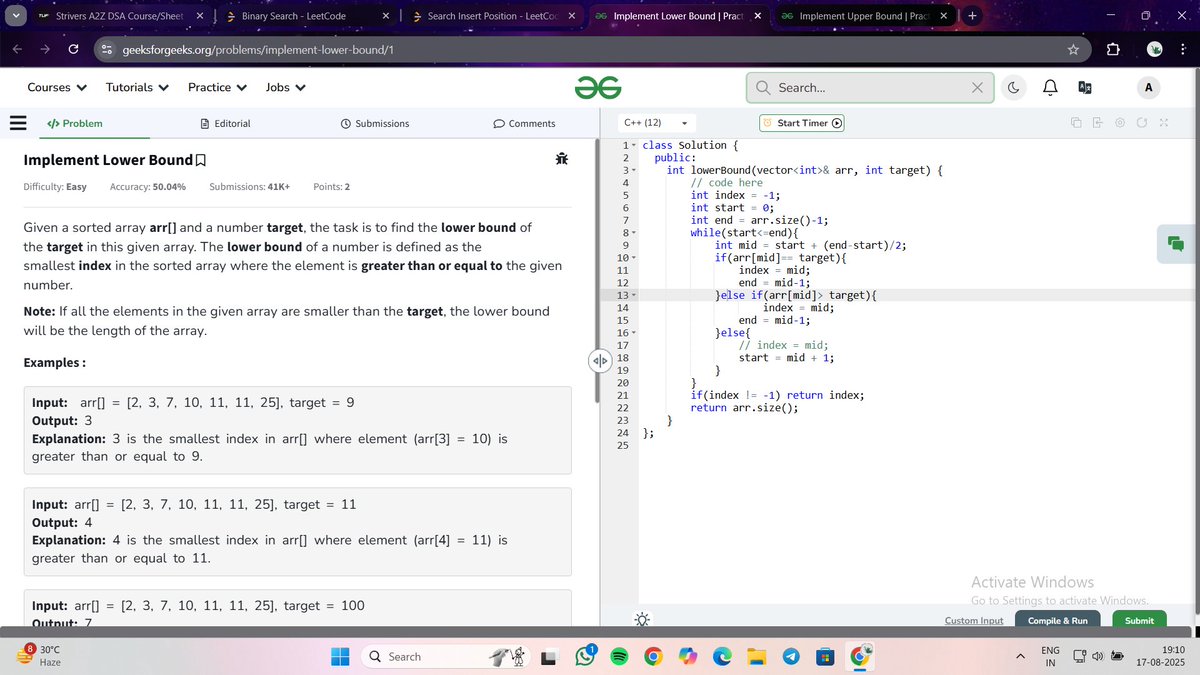
Task: Open the Chrome three-dot menu
Action: click(x=1182, y=50)
